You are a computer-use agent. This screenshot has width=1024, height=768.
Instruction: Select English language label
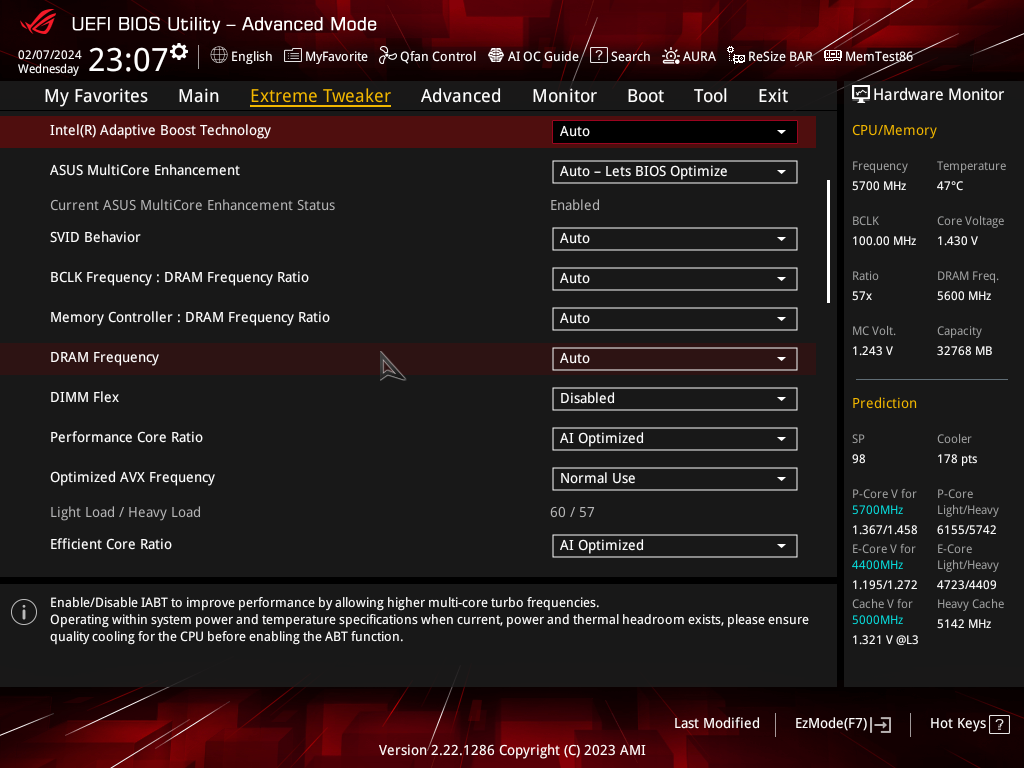[251, 57]
